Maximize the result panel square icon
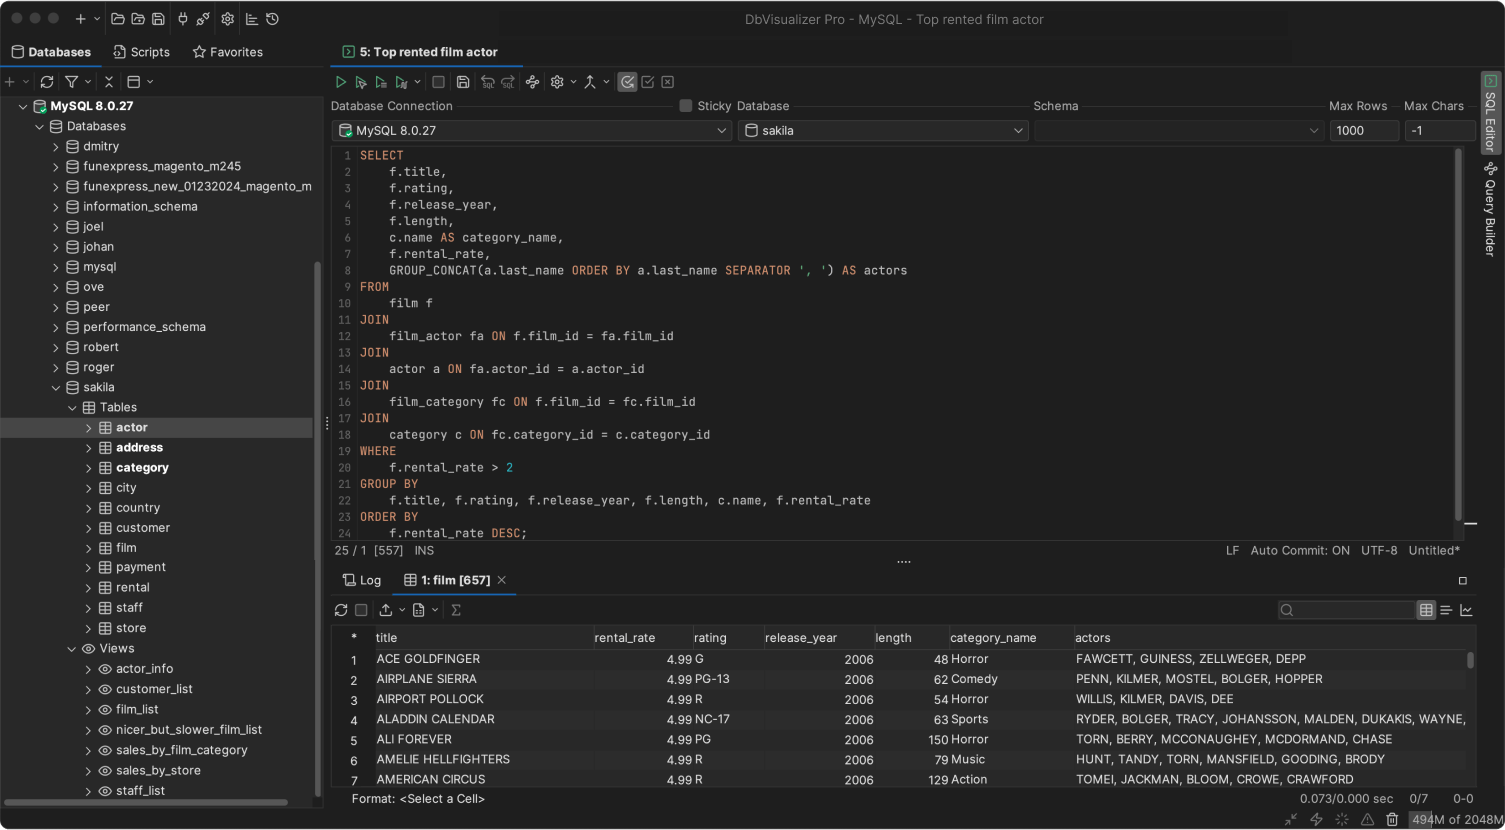 point(1463,581)
